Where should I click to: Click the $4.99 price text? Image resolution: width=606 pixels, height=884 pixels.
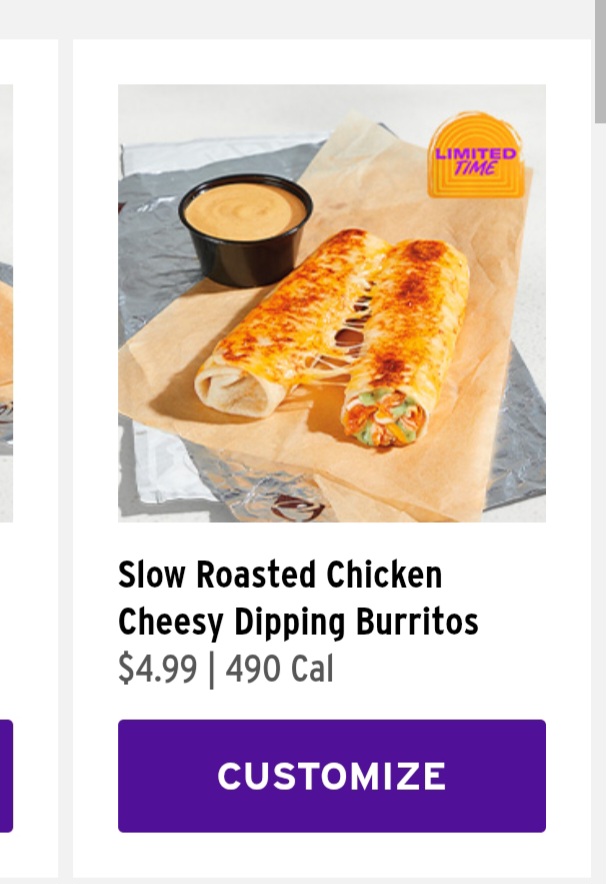(x=158, y=669)
